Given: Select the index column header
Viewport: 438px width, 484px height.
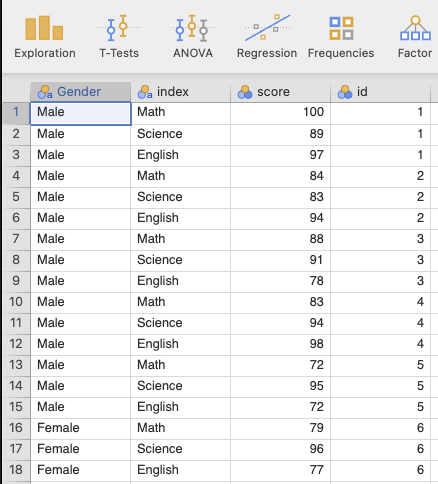Looking at the screenshot, I should pos(180,92).
